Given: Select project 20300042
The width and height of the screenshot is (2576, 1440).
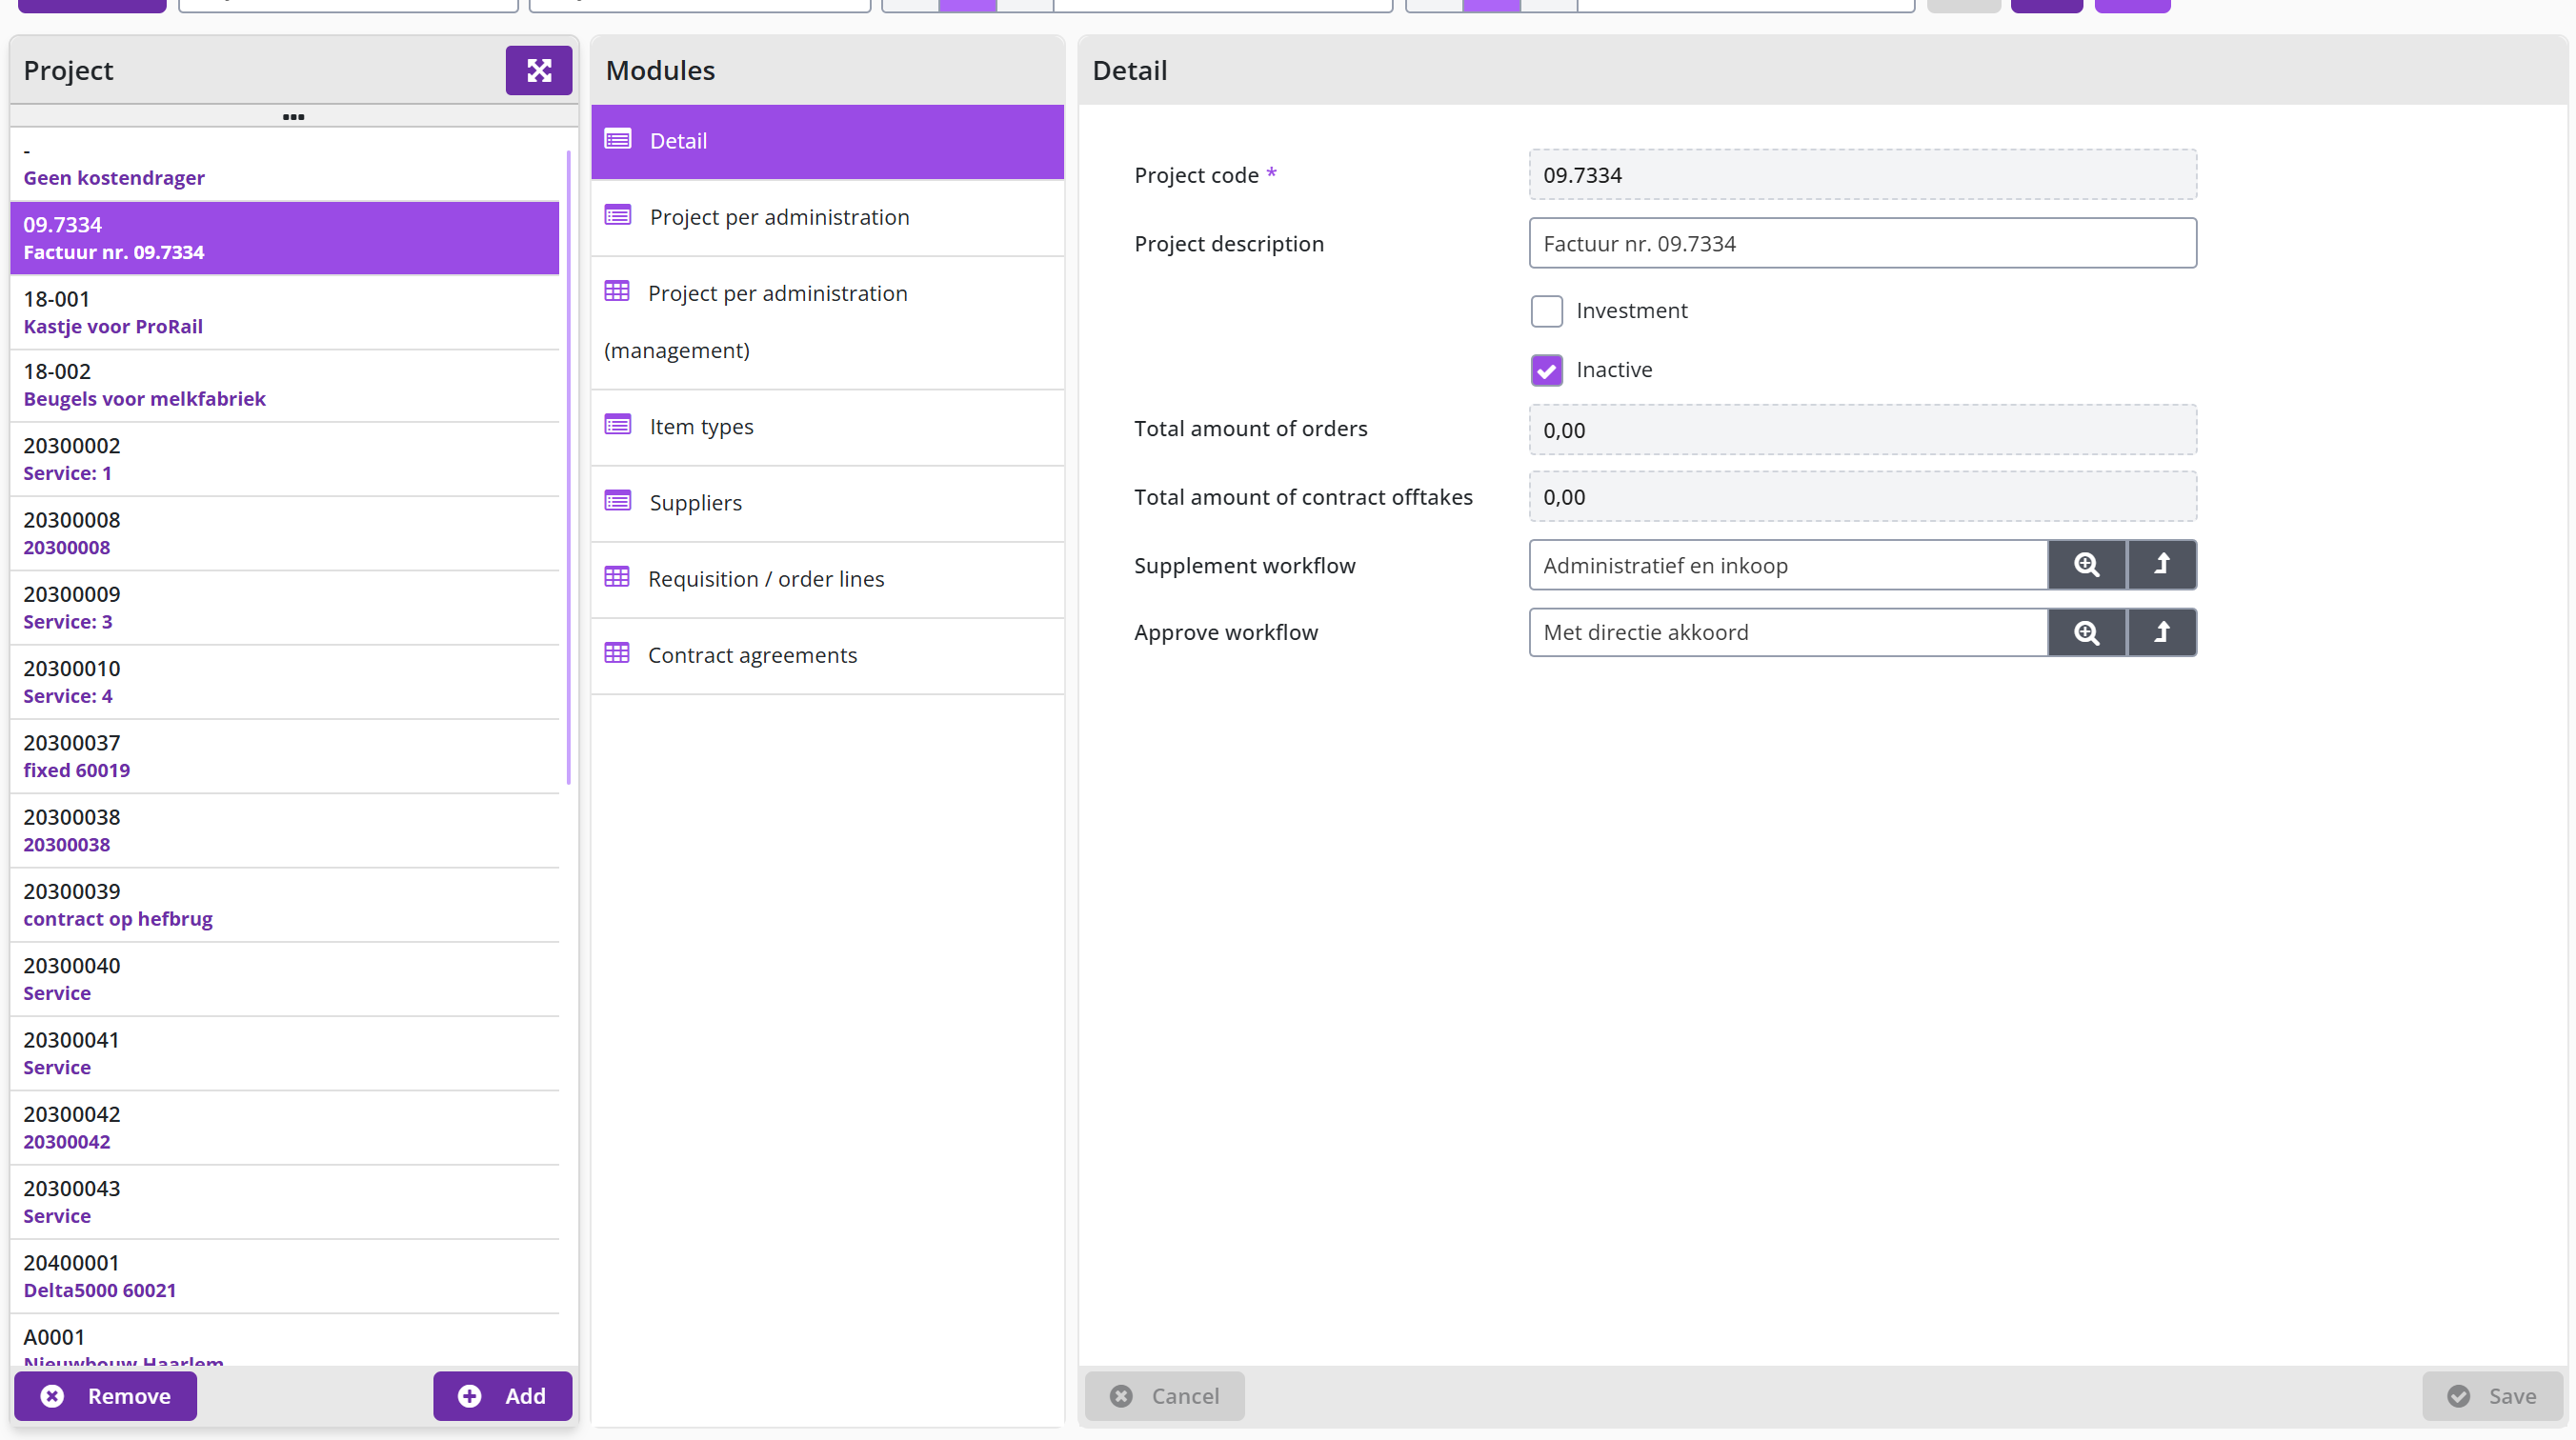Looking at the screenshot, I should [284, 1128].
